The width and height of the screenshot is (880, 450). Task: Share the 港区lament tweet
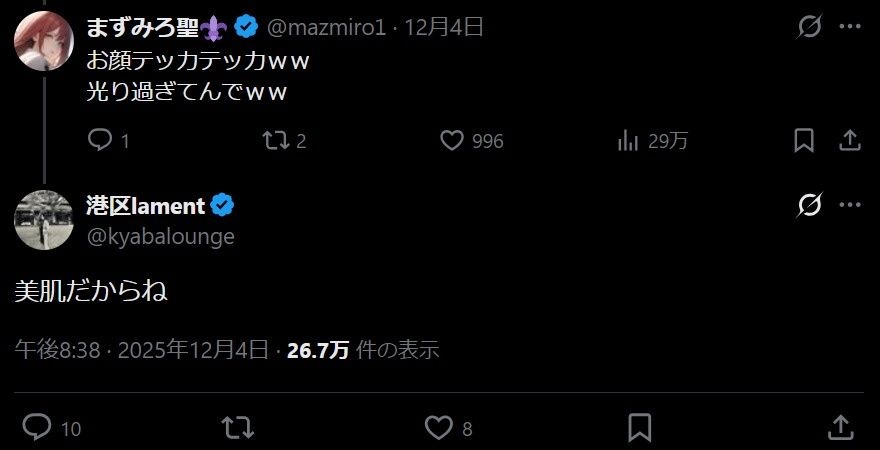[x=841, y=428]
